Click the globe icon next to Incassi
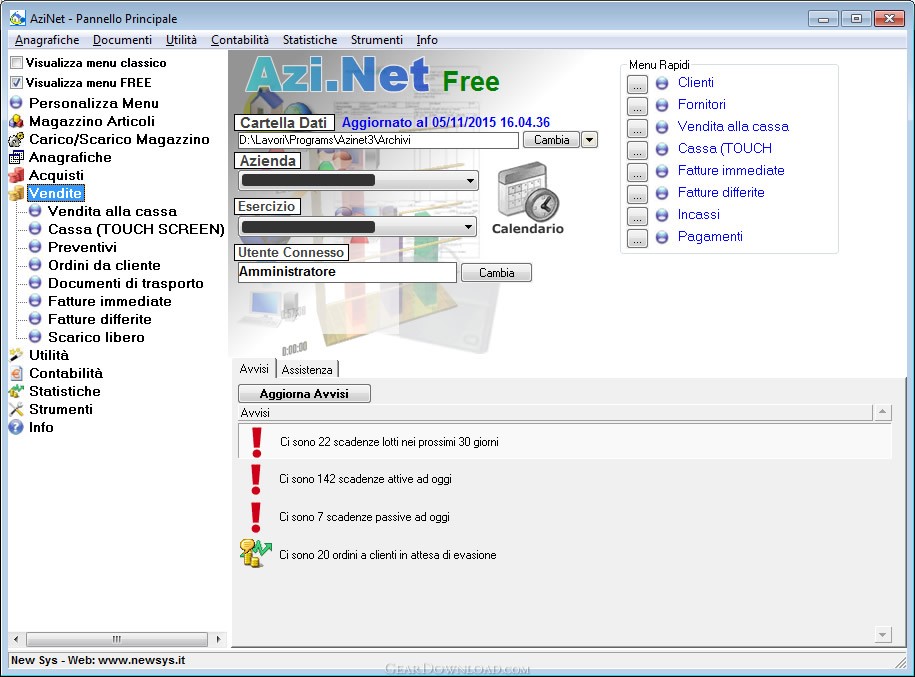This screenshot has height=677, width=915. [662, 215]
